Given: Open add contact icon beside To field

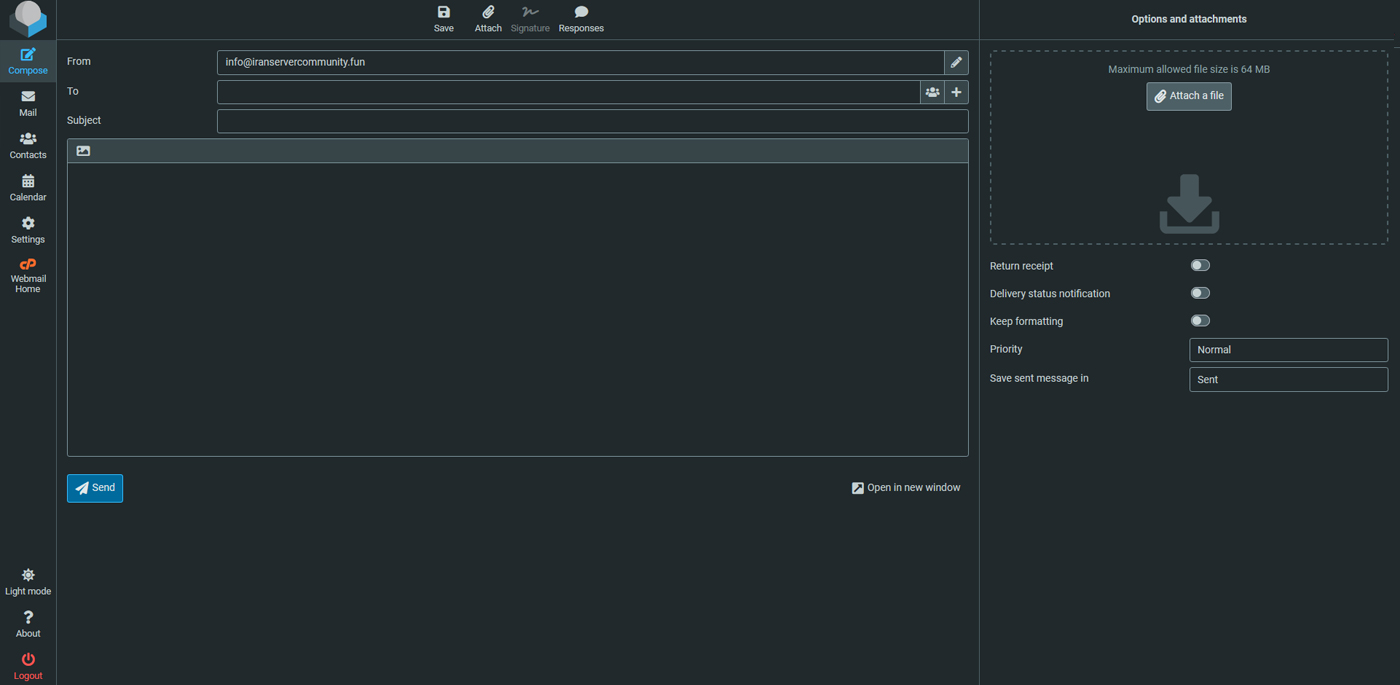Looking at the screenshot, I should (932, 92).
